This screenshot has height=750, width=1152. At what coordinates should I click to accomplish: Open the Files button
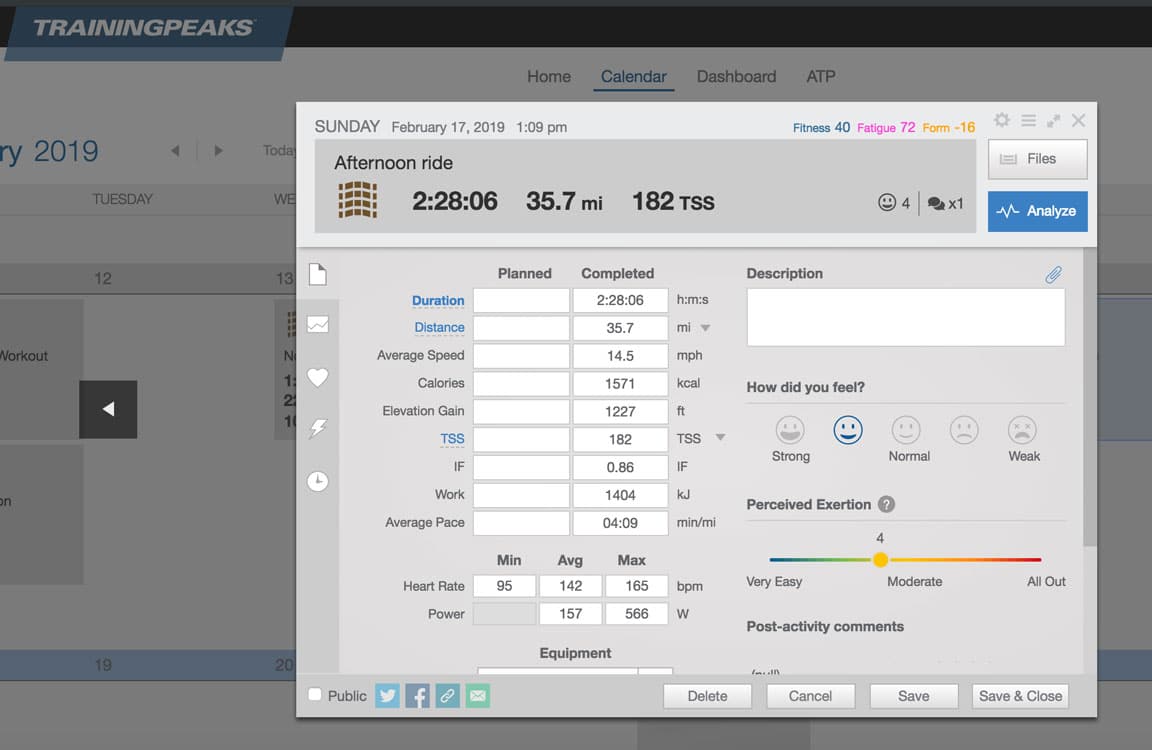pyautogui.click(x=1037, y=159)
